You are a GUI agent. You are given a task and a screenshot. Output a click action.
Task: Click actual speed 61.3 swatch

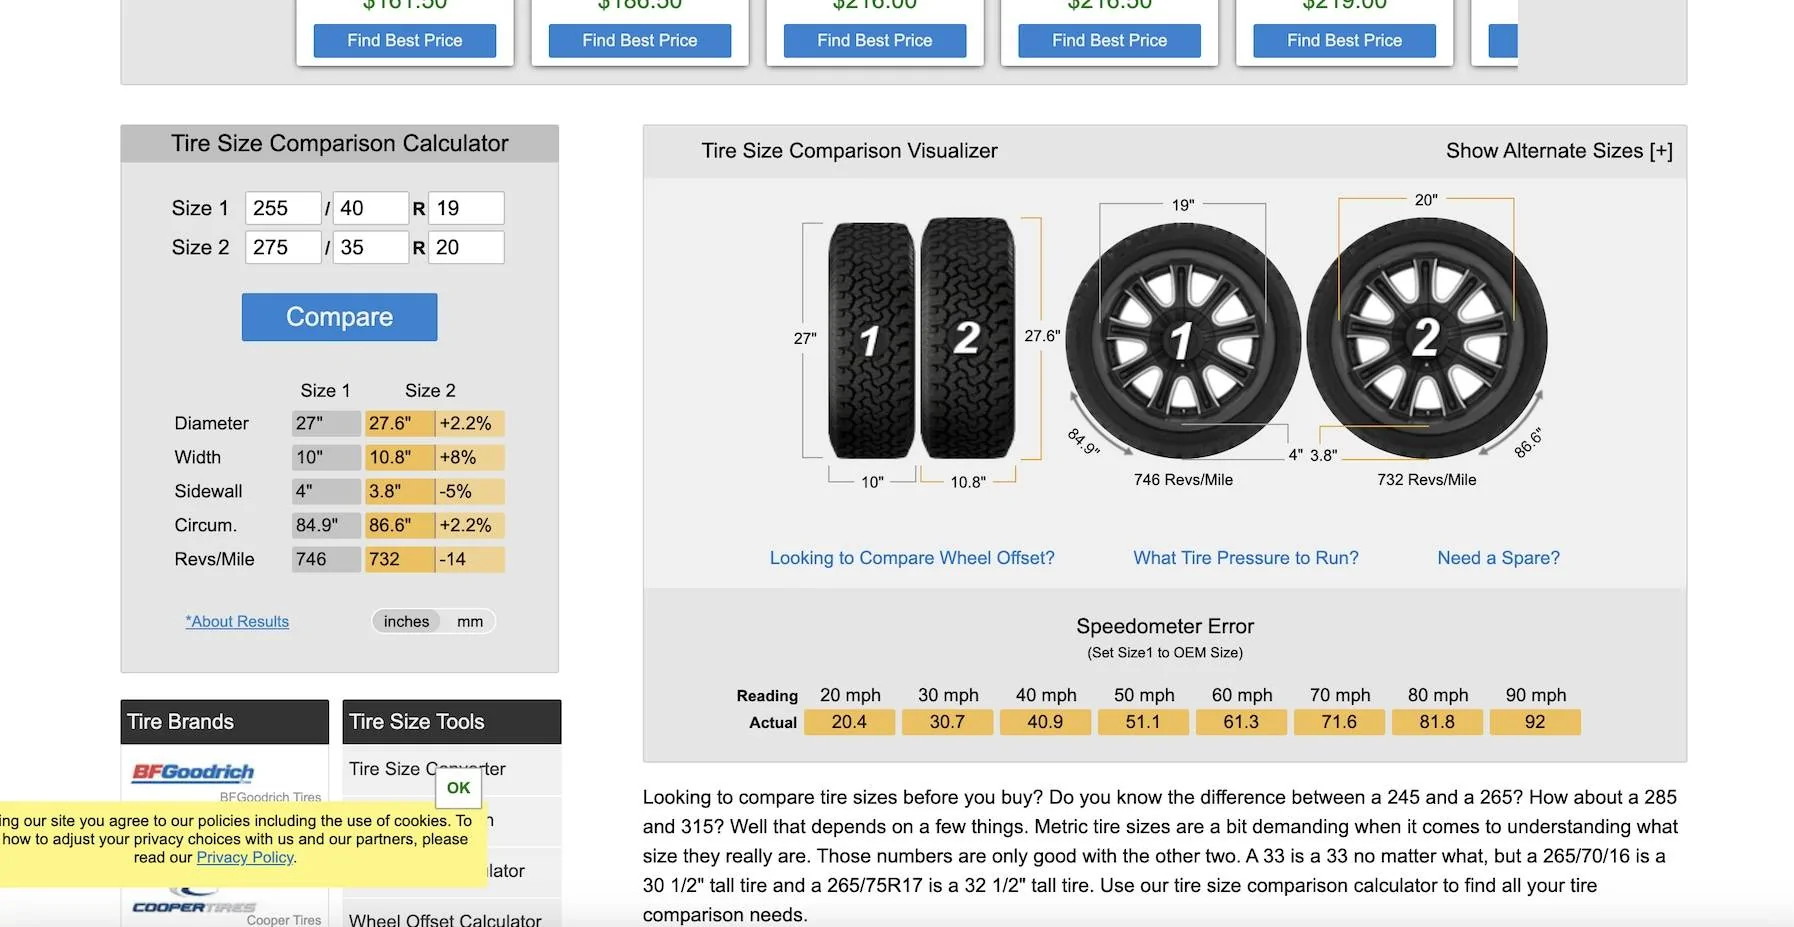tap(1241, 722)
